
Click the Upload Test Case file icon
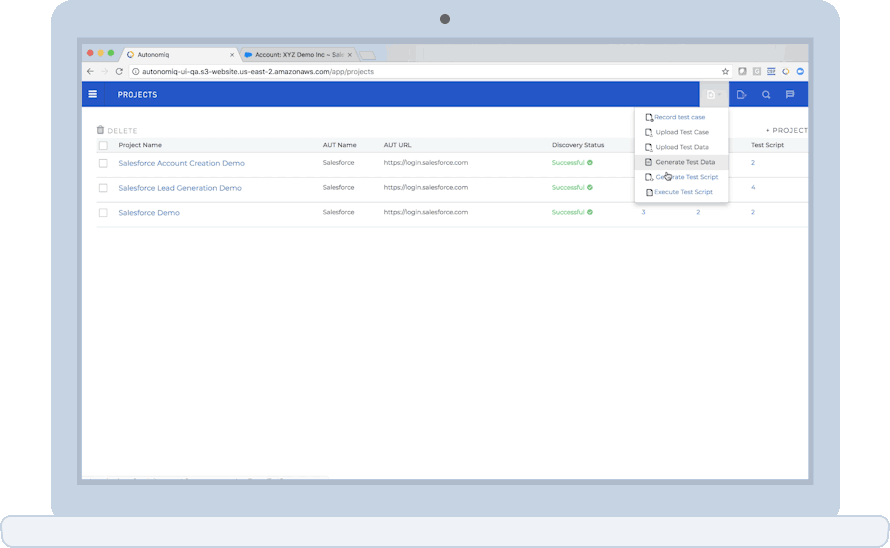[649, 132]
